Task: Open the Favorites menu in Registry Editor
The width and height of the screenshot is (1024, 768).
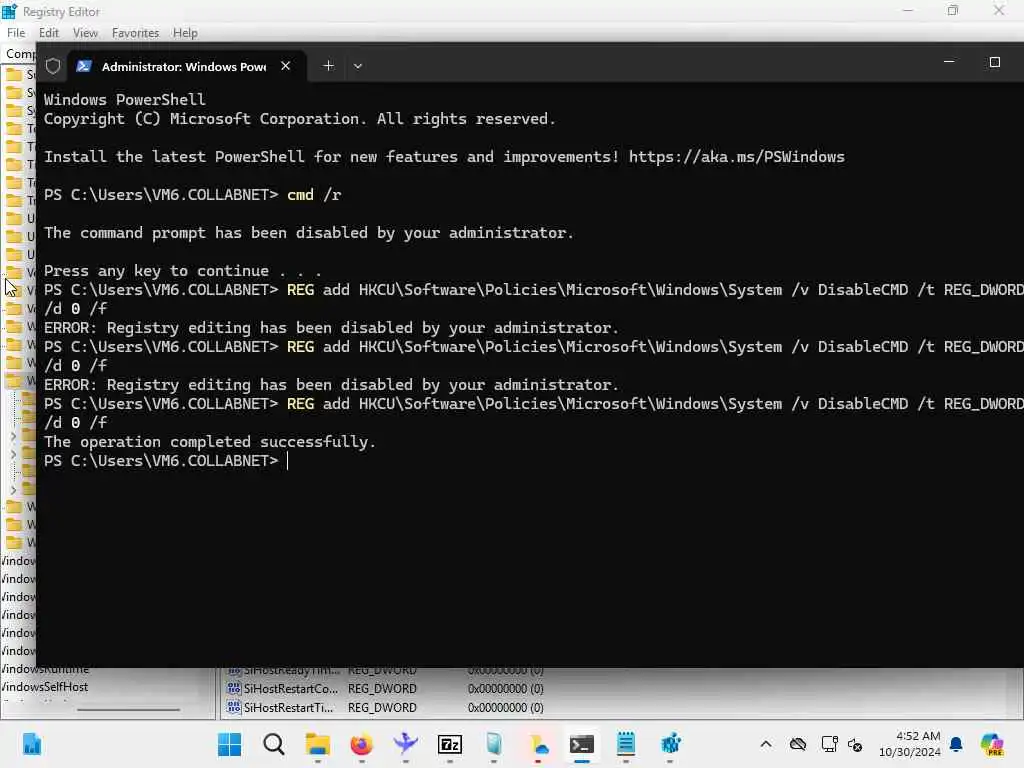Action: tap(135, 33)
